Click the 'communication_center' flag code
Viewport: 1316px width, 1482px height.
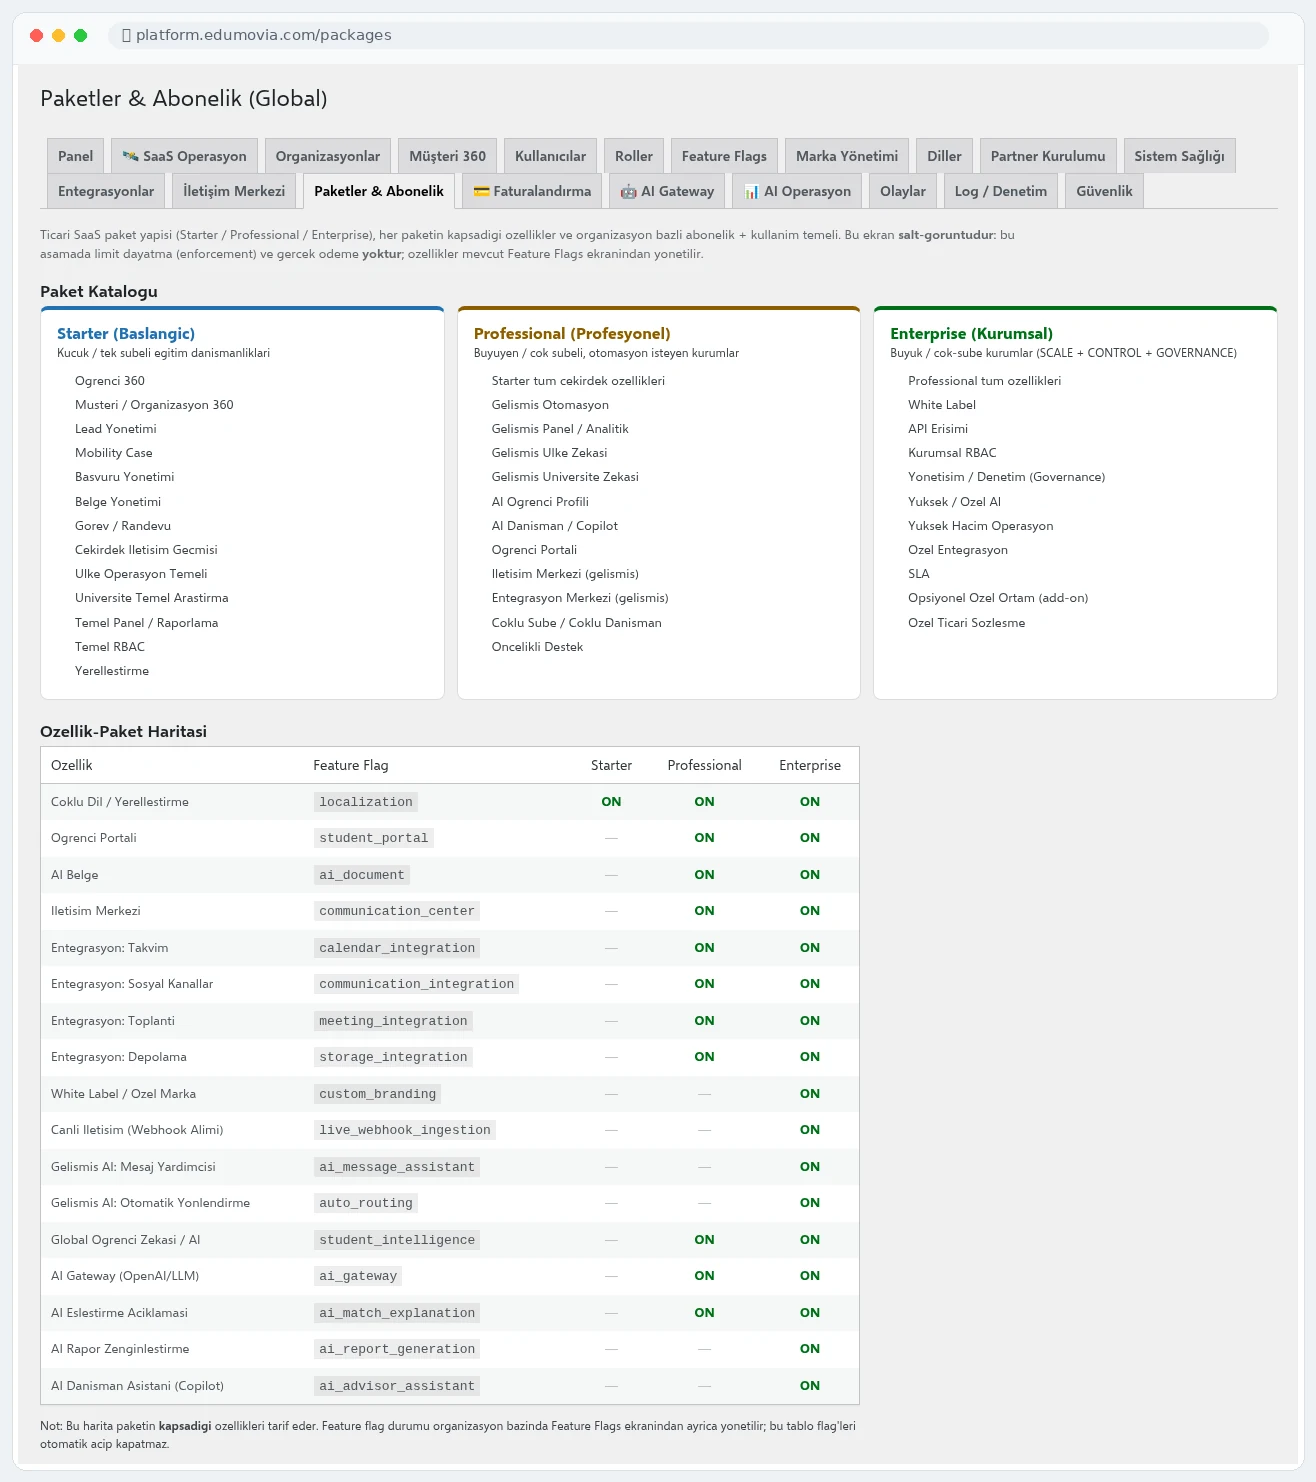coord(397,911)
